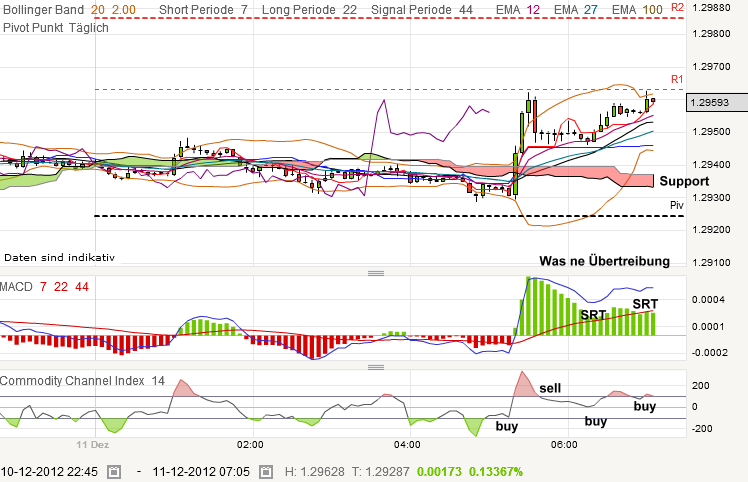Click CCI axis label 200

point(701,386)
